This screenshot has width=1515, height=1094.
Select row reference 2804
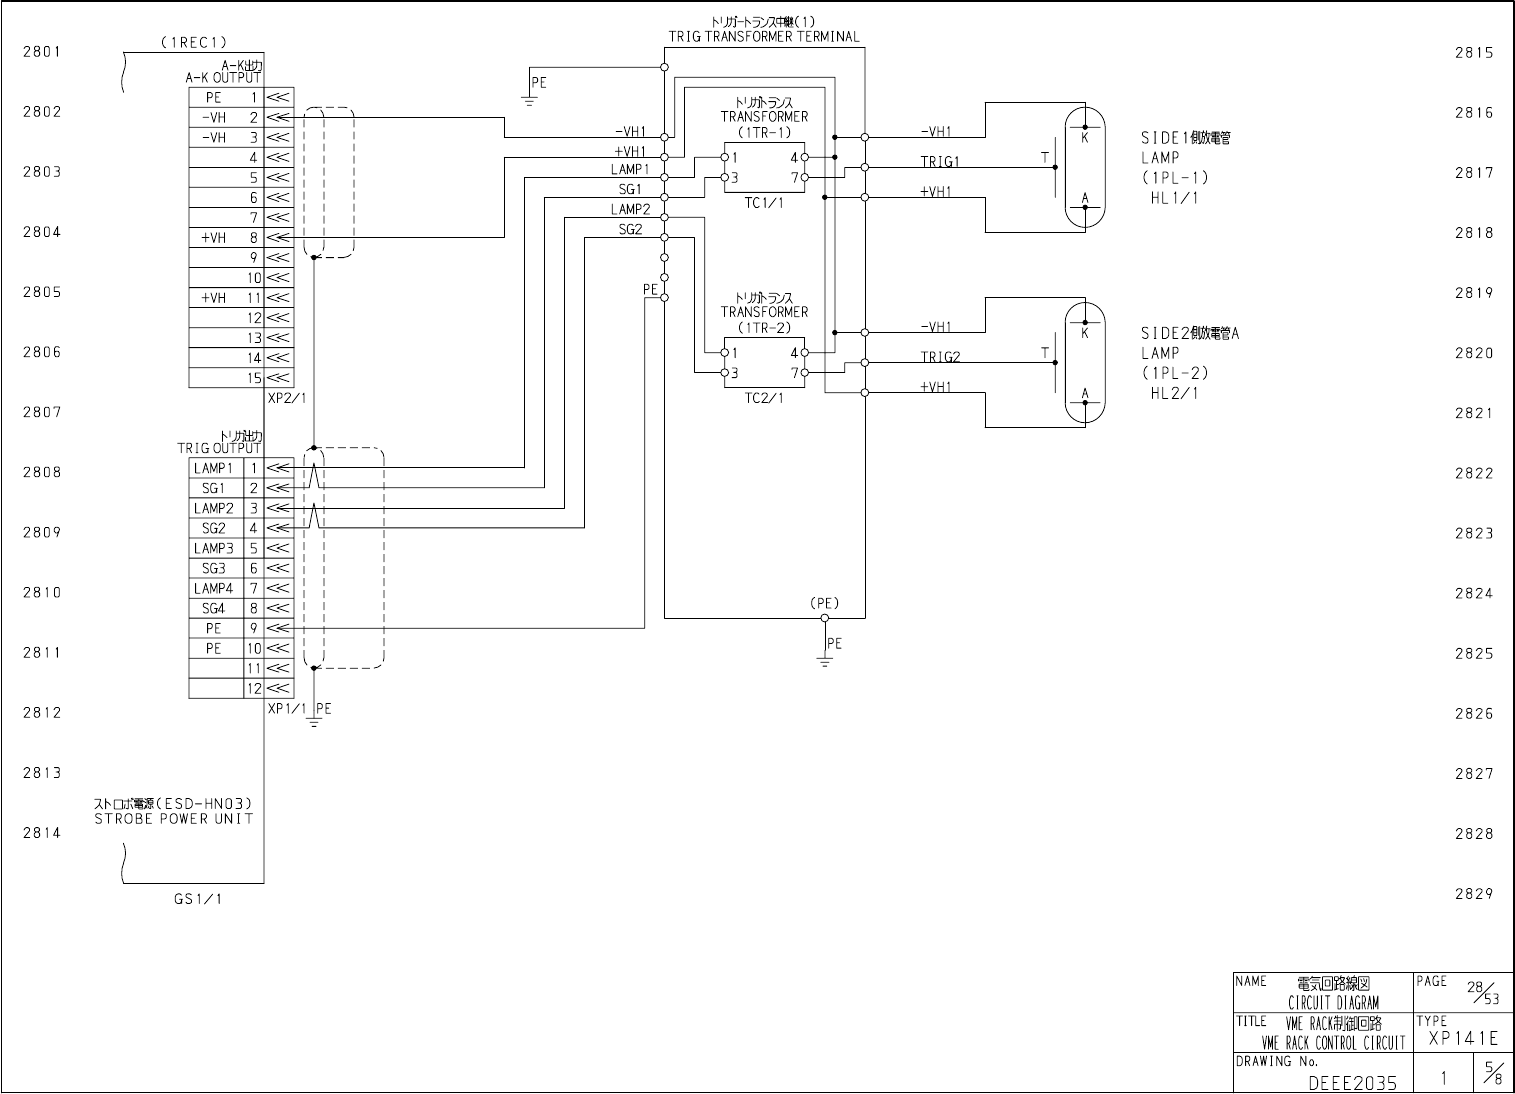point(41,232)
